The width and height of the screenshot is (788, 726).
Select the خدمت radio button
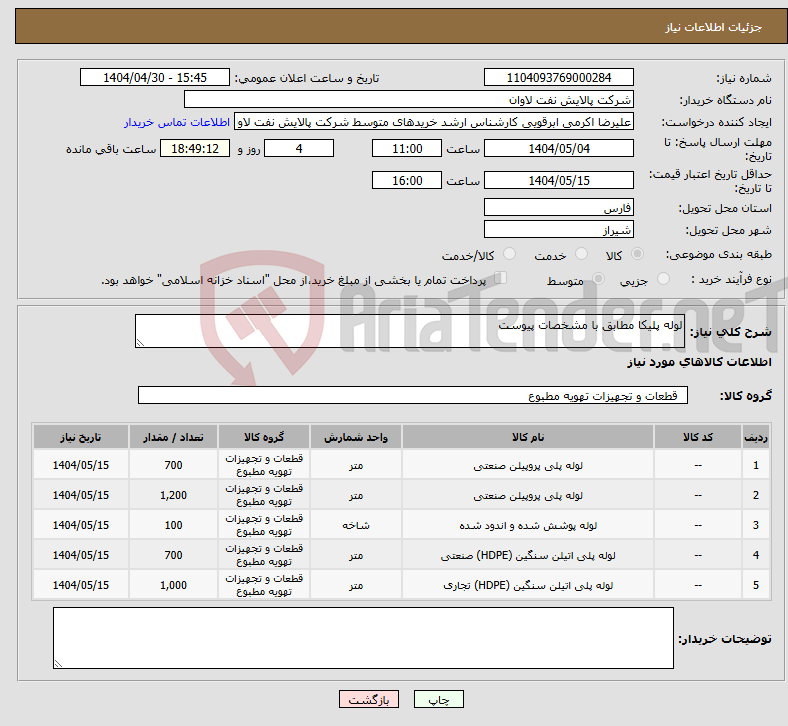[581, 254]
